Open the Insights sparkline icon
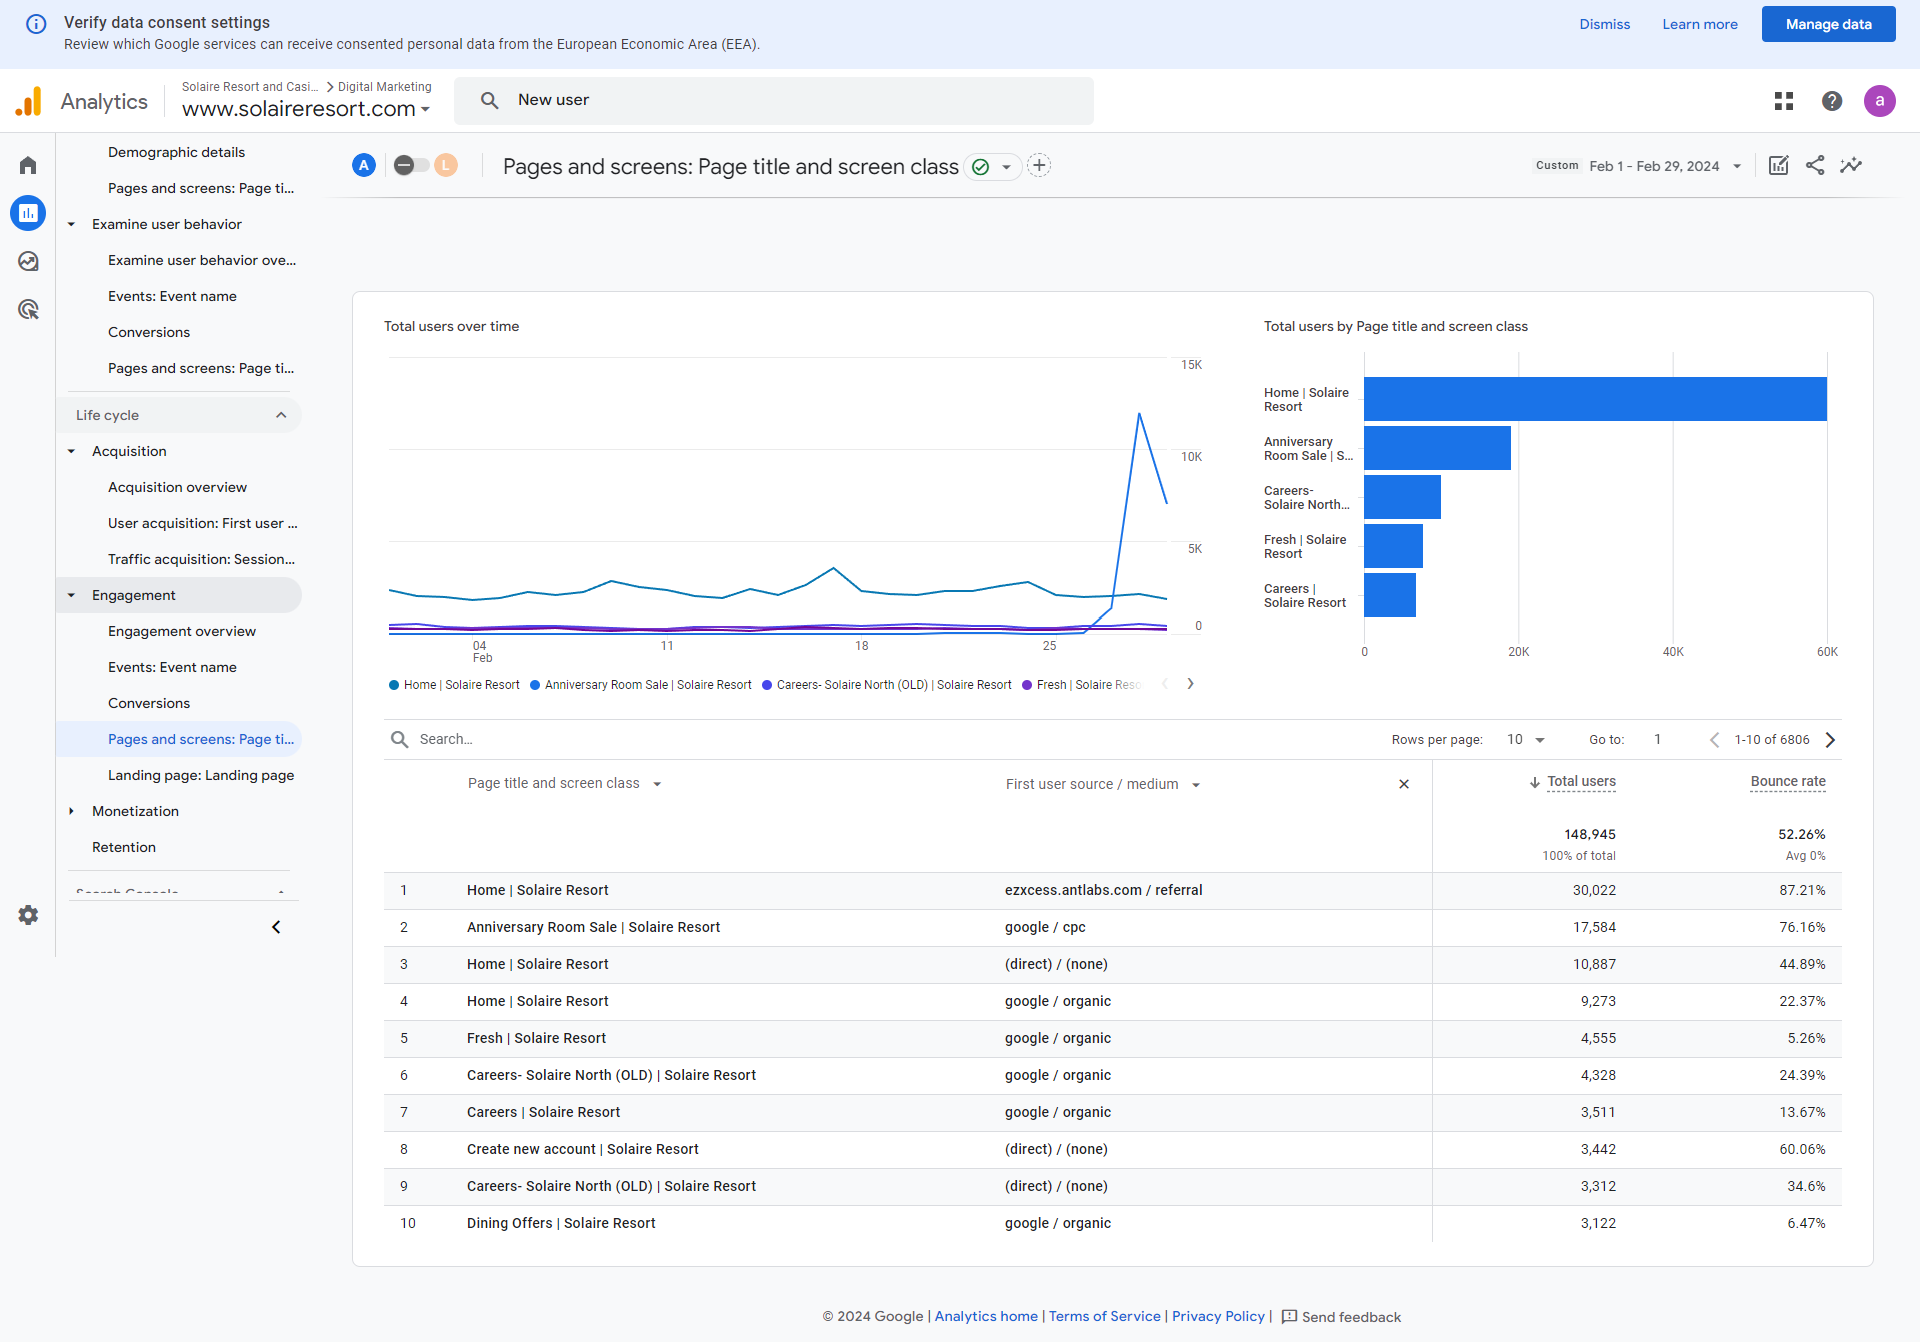1920x1342 pixels. point(1852,166)
